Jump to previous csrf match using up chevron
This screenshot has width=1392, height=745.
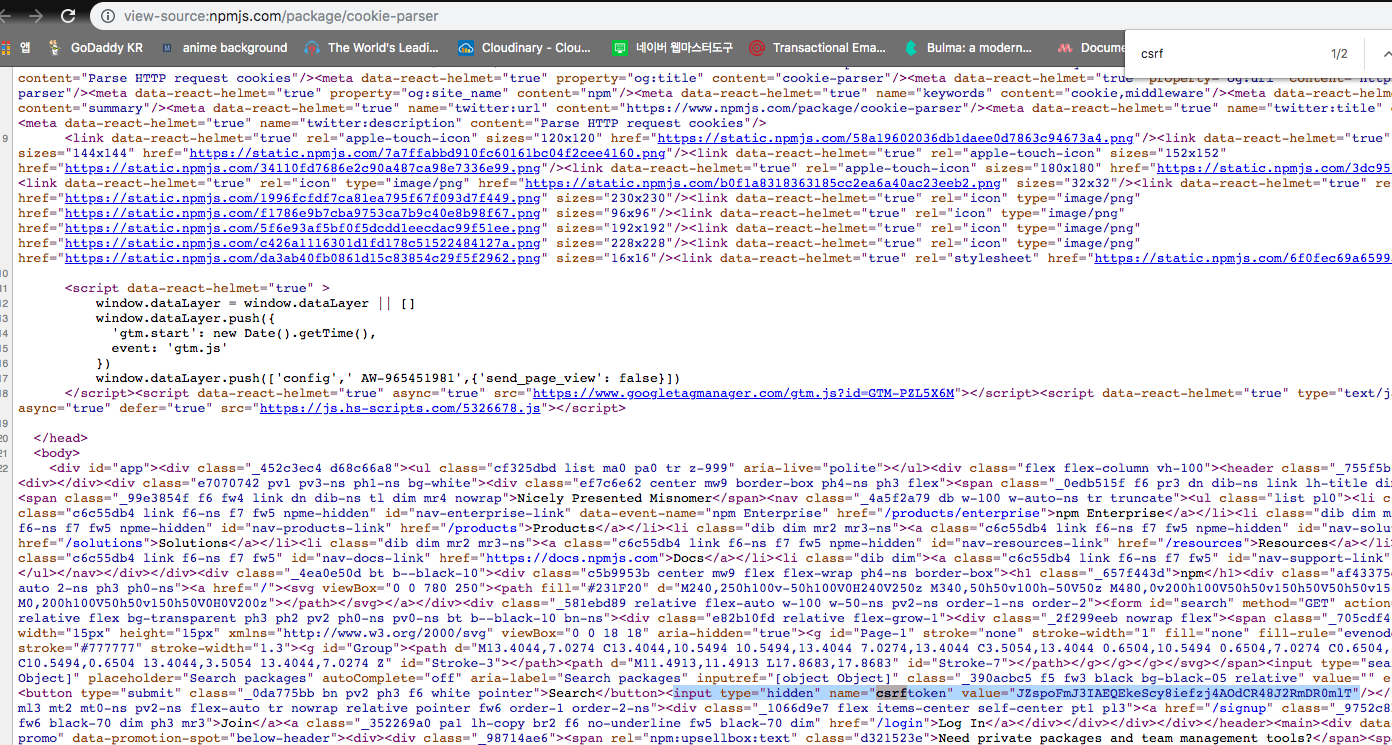(1386, 53)
